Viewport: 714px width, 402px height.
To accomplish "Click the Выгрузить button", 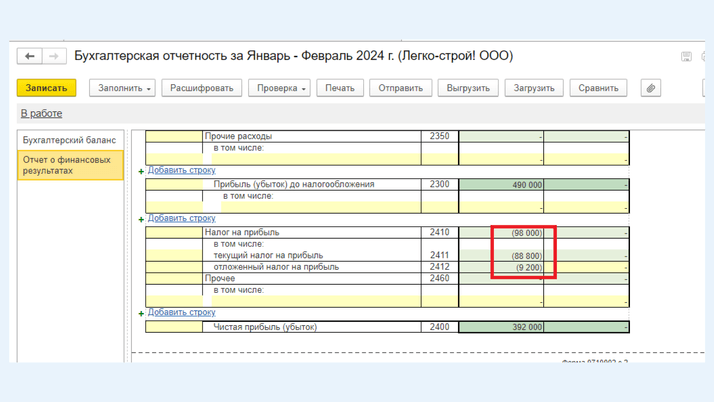I will coord(468,88).
